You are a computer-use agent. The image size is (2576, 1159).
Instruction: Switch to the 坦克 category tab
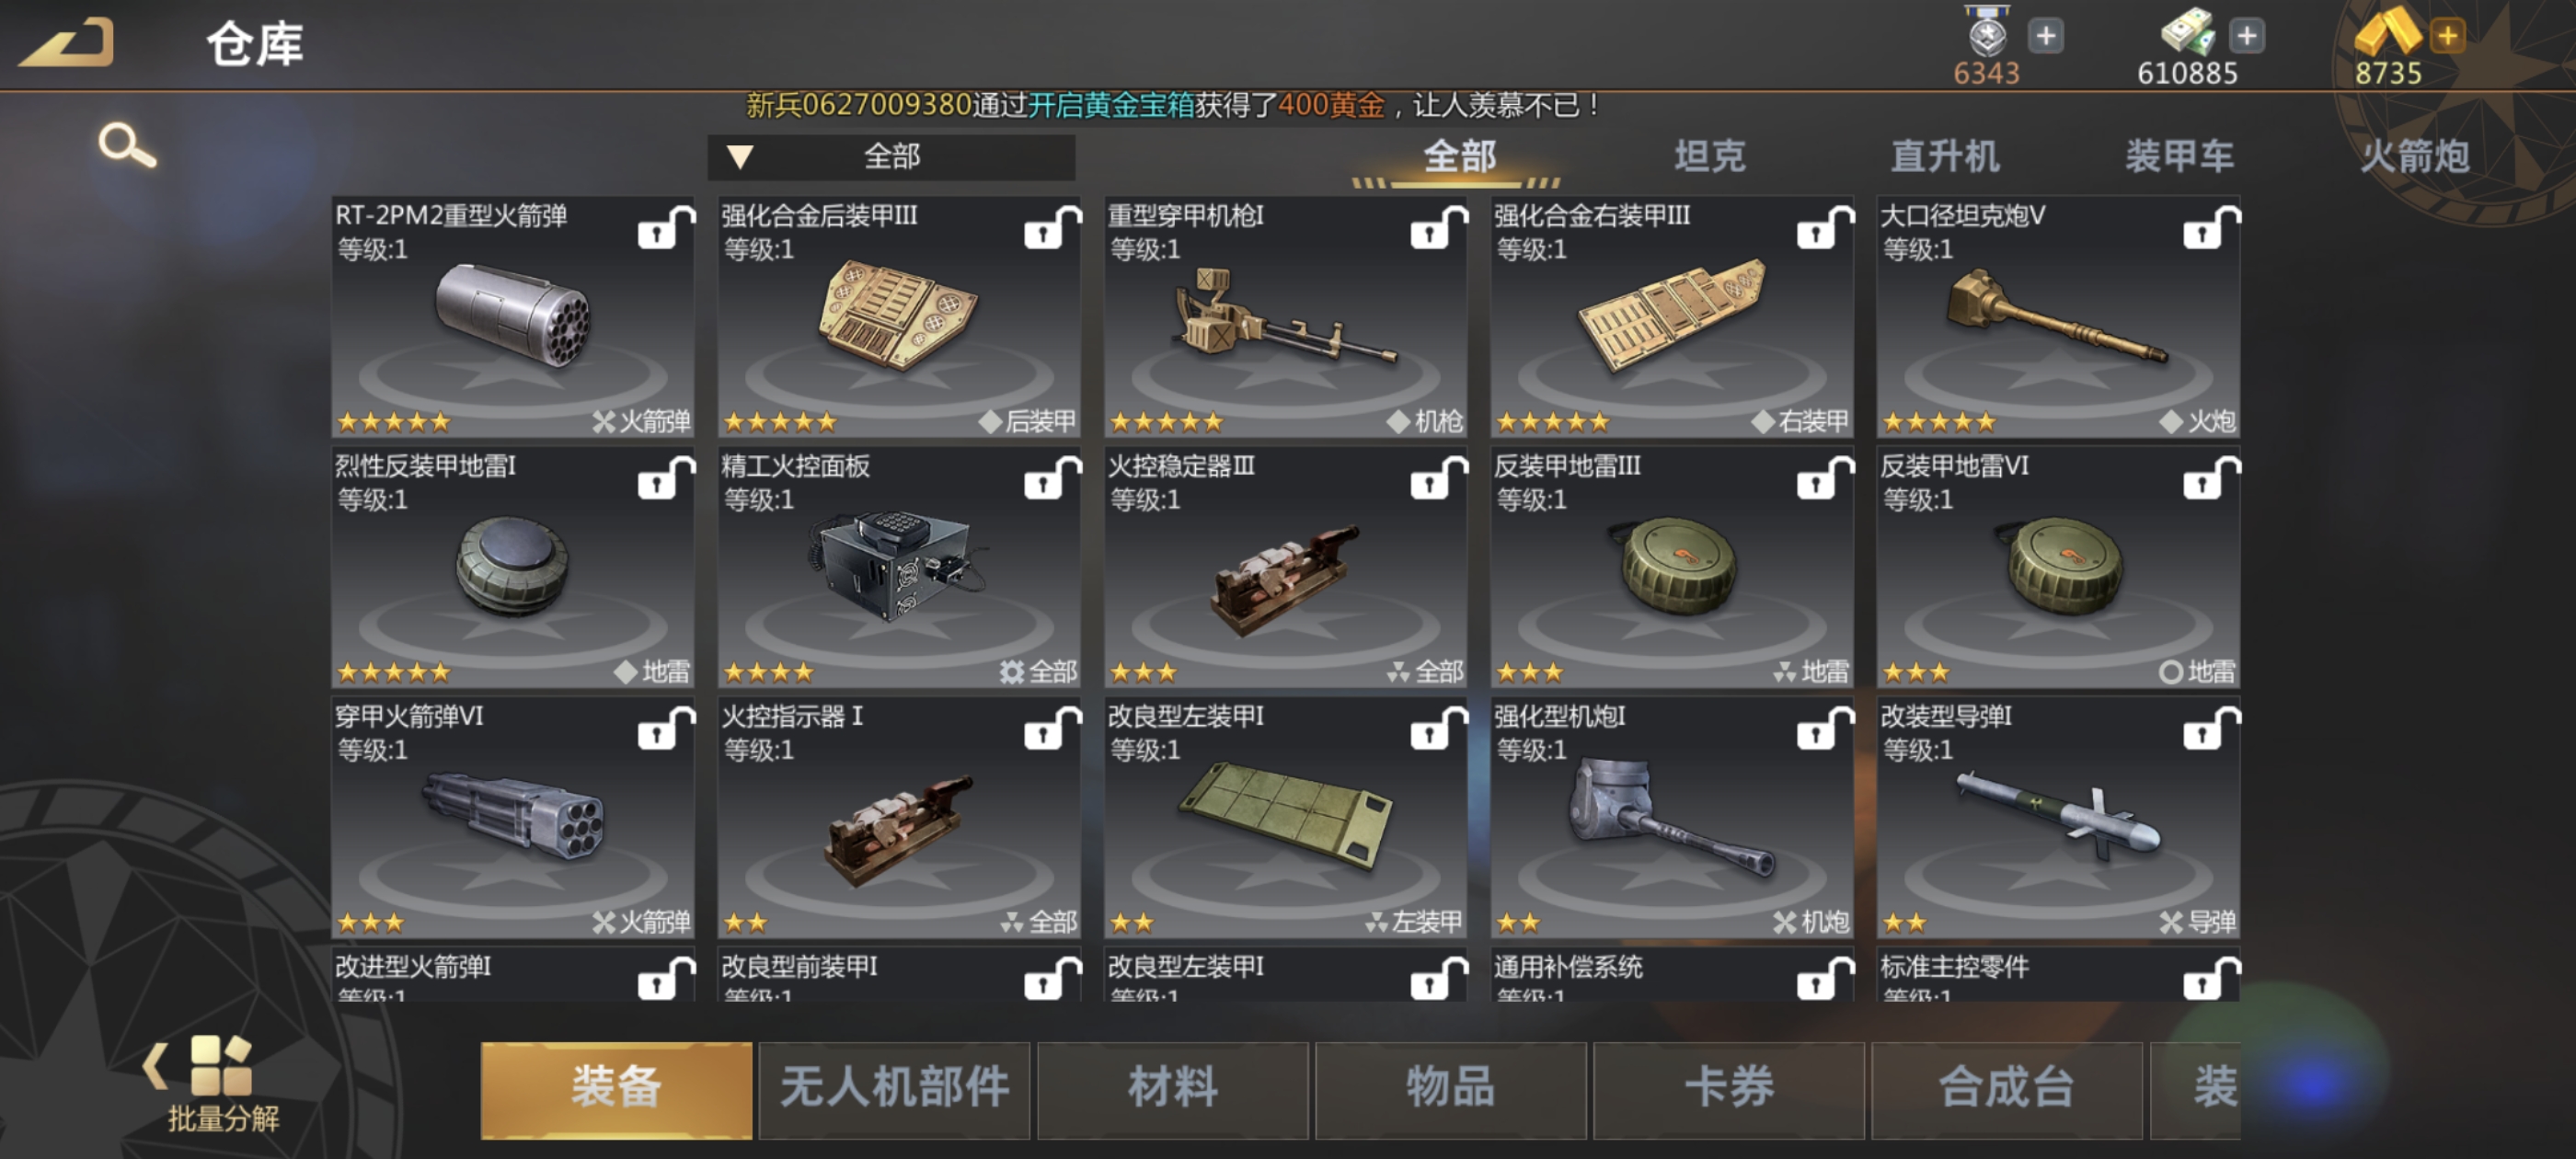[1710, 156]
